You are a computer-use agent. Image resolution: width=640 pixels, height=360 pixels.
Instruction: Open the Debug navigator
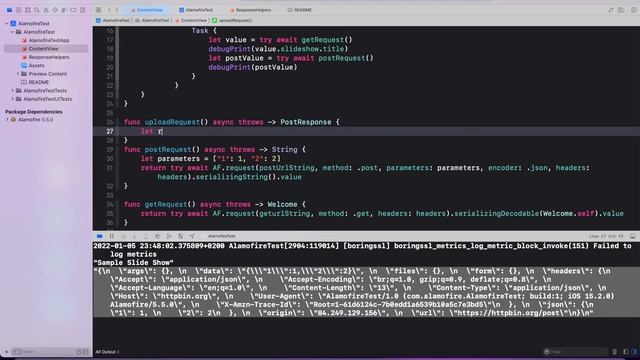coord(64,10)
